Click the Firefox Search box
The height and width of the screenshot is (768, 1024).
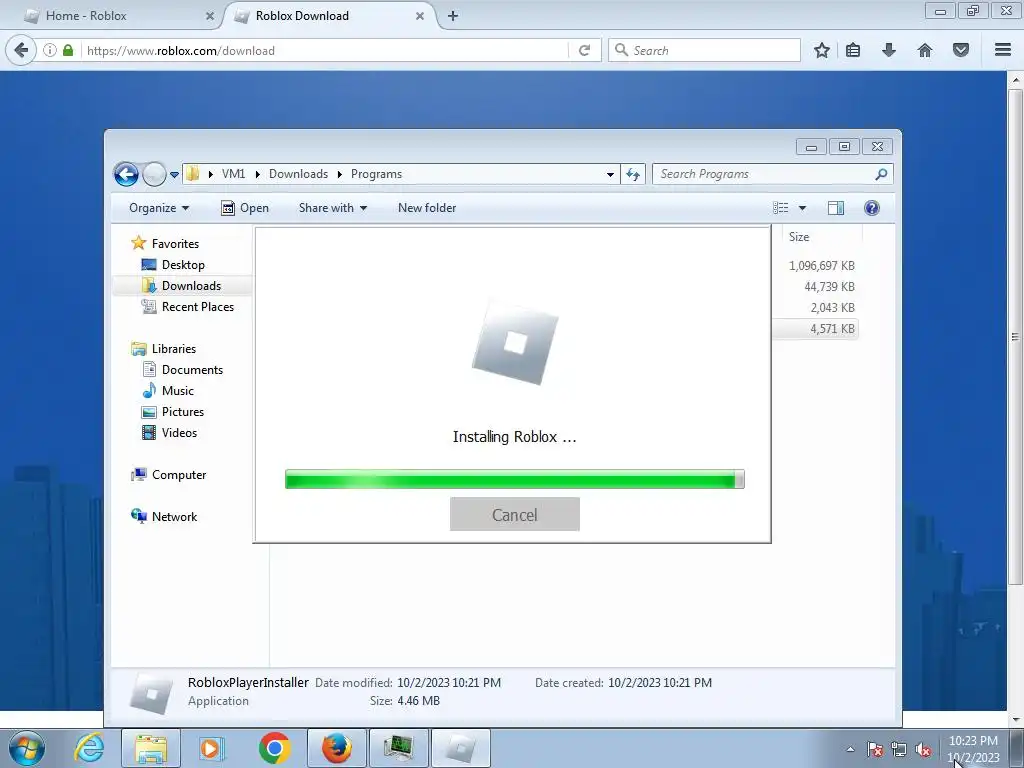(x=704, y=50)
